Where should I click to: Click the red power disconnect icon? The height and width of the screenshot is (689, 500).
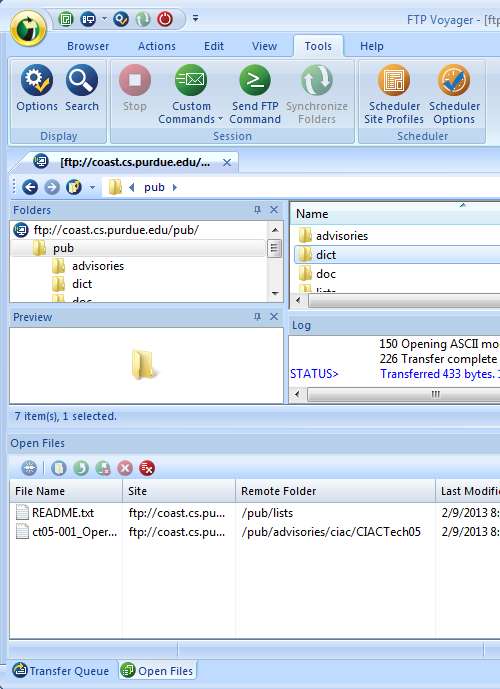pyautogui.click(x=165, y=19)
